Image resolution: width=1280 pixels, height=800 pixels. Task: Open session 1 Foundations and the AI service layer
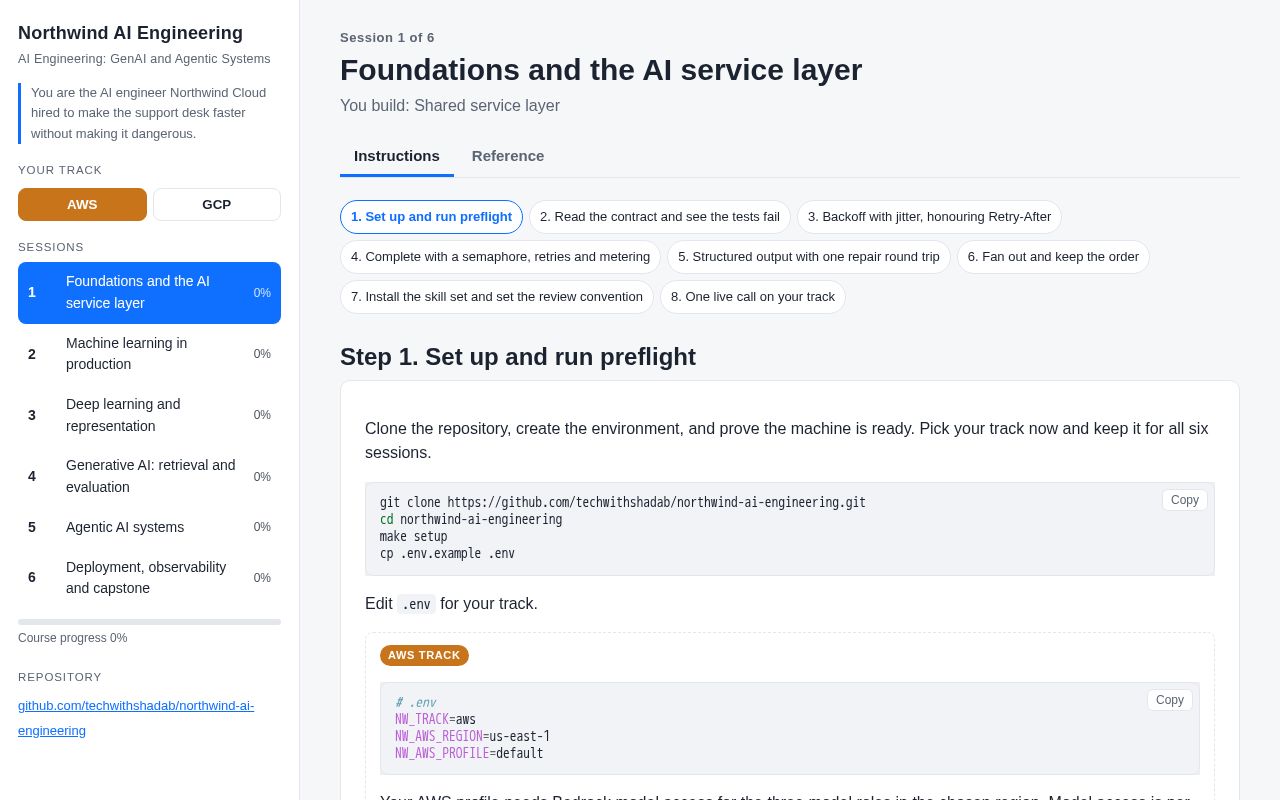coord(149,293)
